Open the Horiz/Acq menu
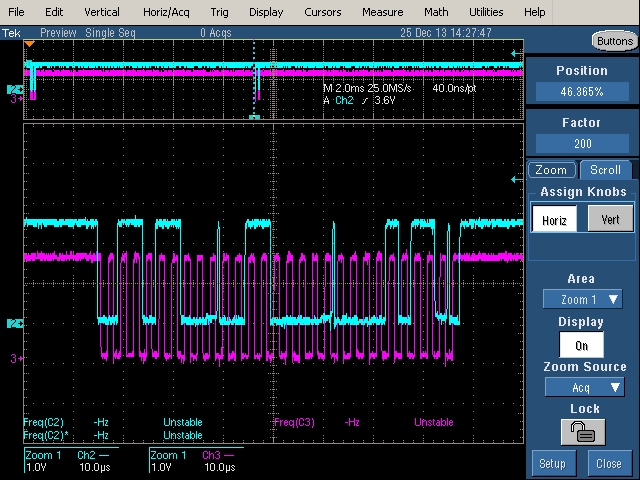The image size is (640, 480). [x=166, y=12]
